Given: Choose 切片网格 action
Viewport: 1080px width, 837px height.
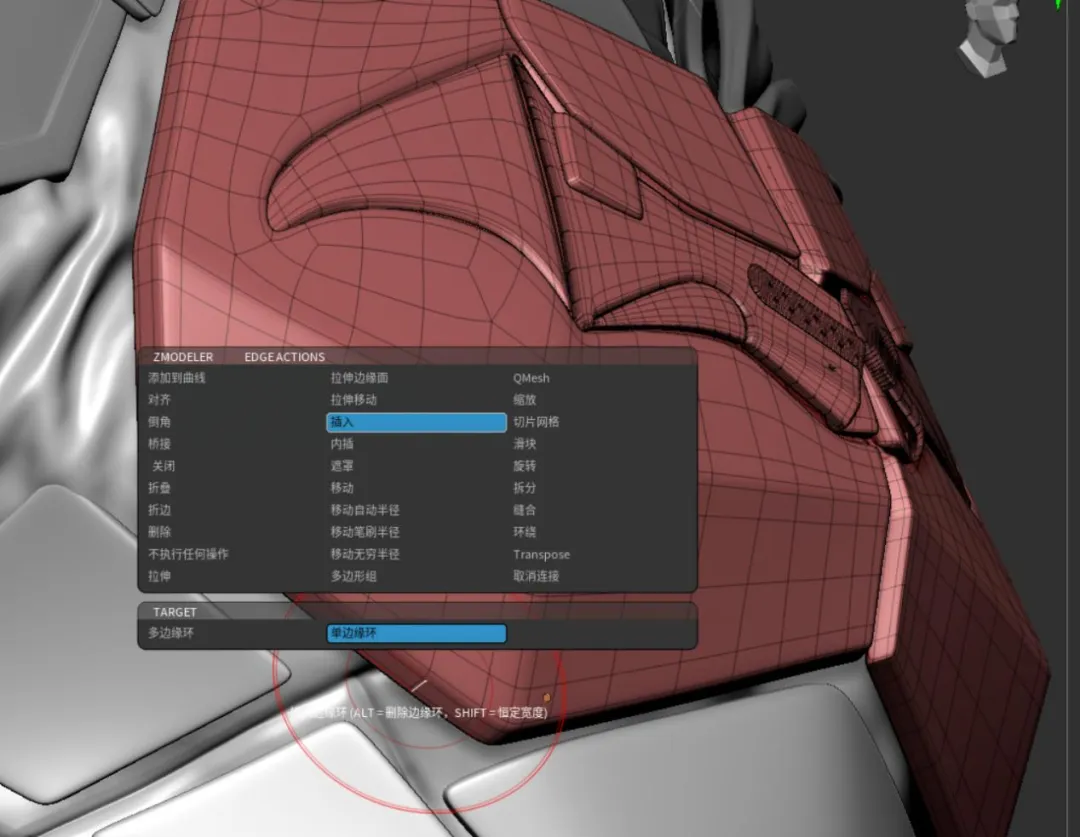Looking at the screenshot, I should click(x=536, y=422).
